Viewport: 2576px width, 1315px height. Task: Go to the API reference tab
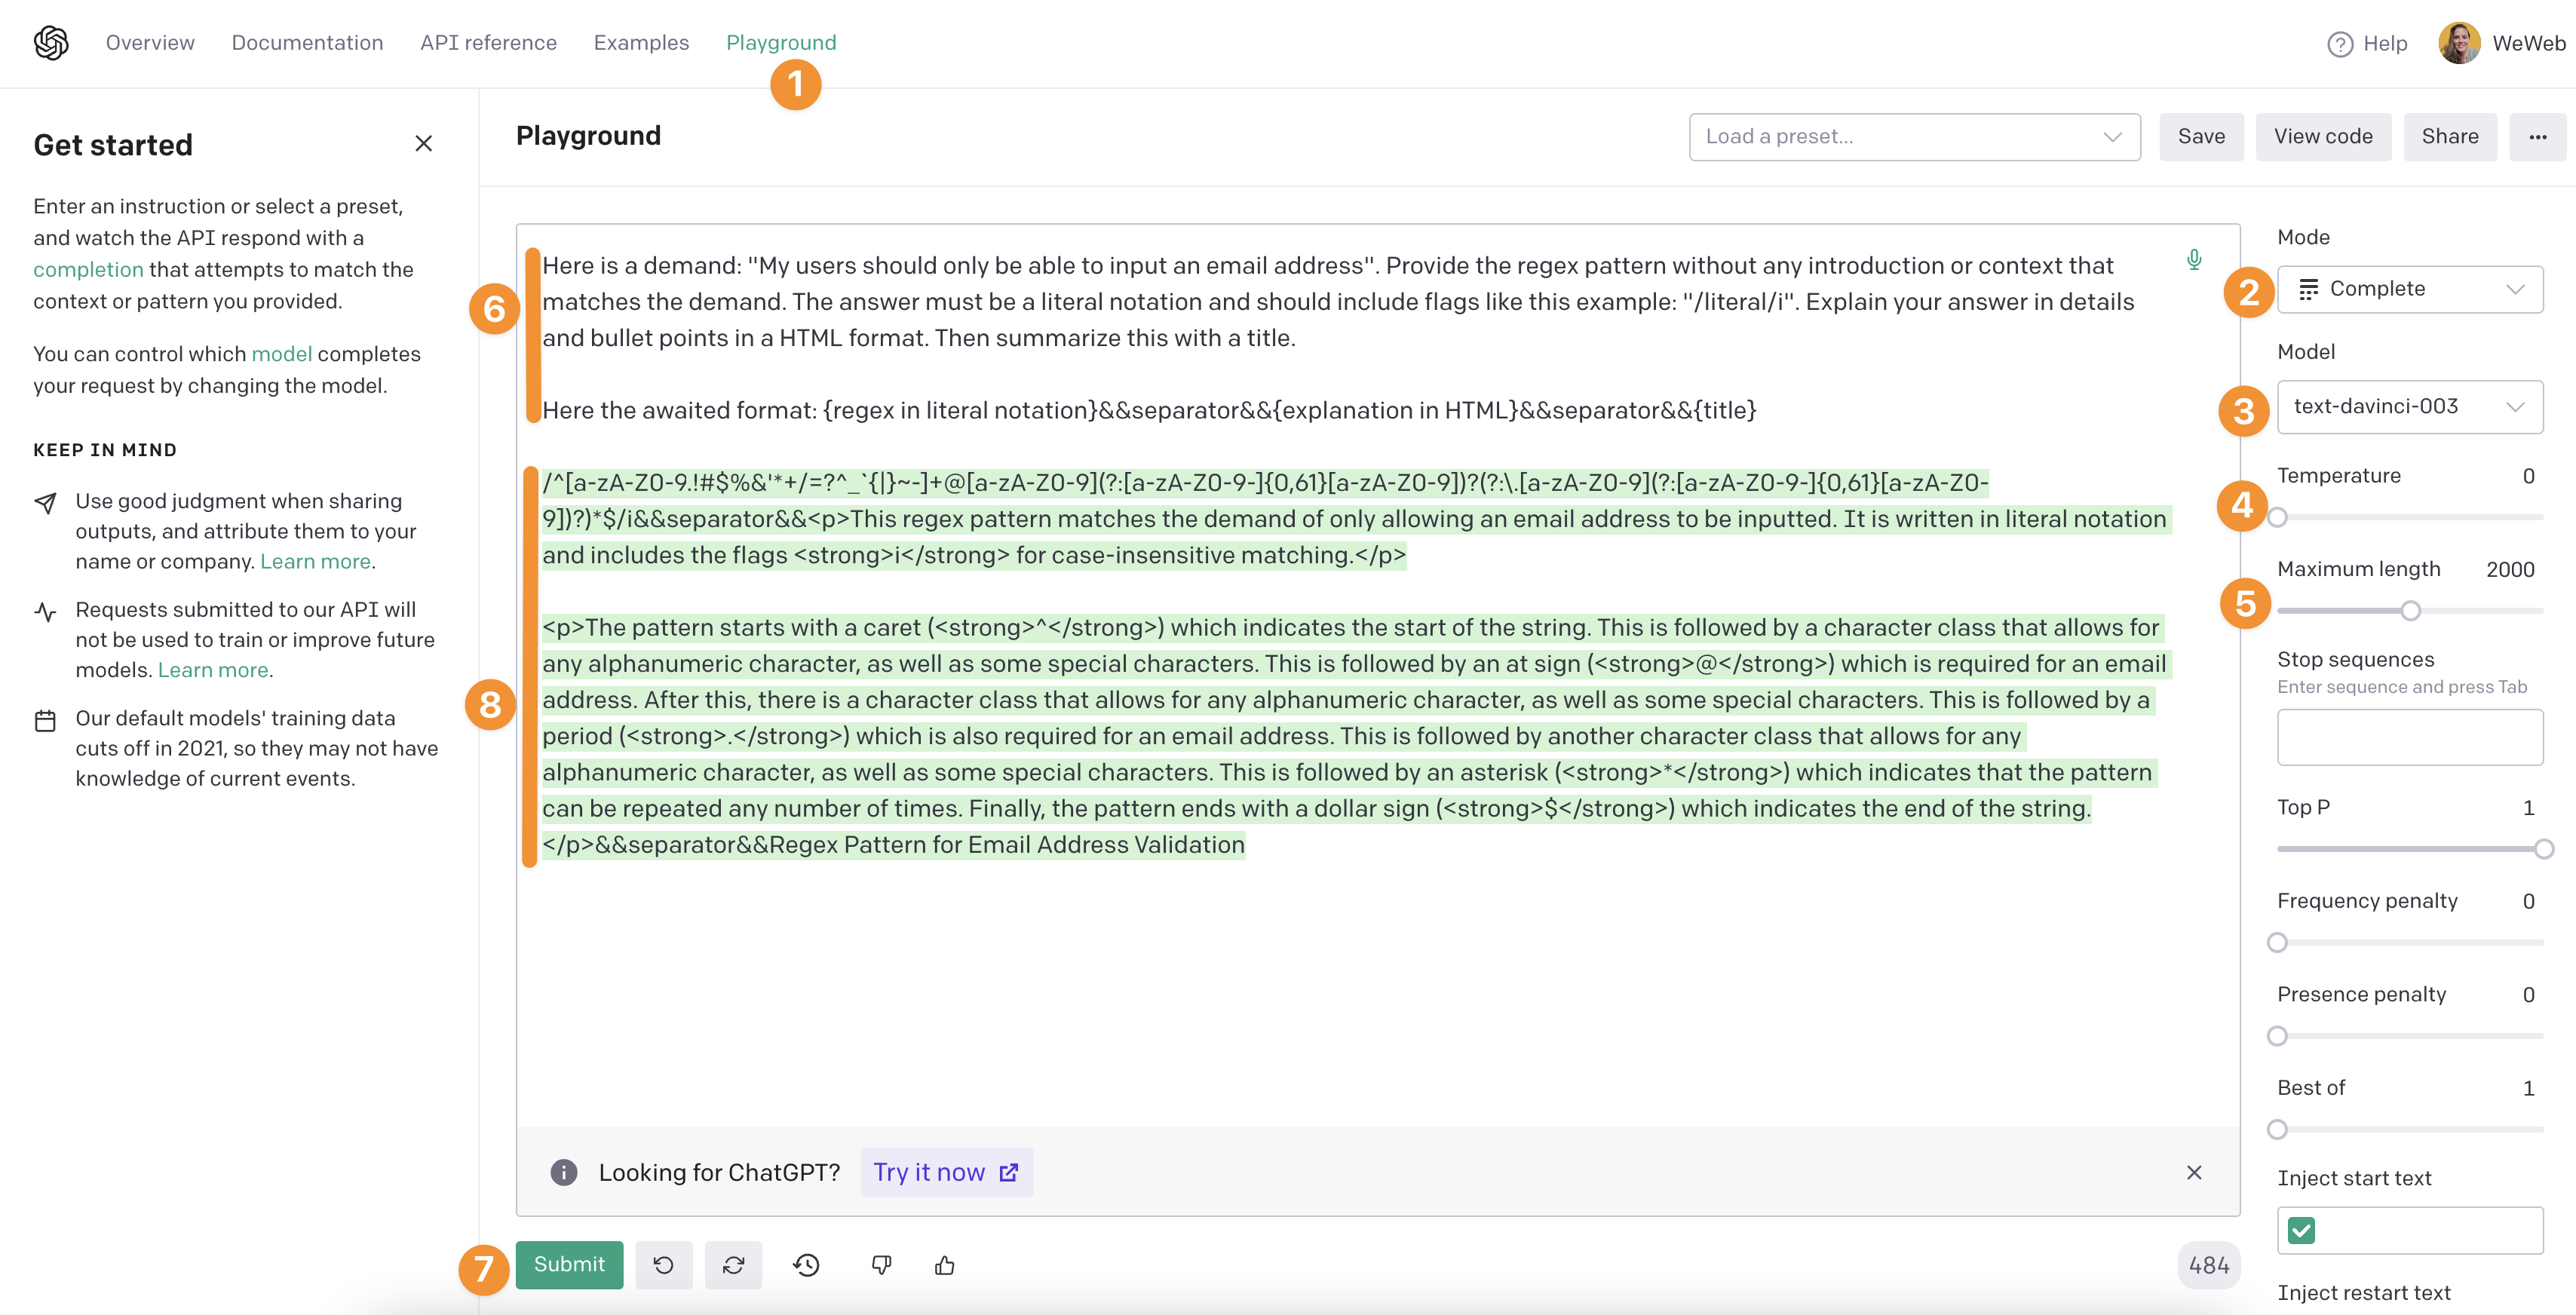(x=488, y=43)
